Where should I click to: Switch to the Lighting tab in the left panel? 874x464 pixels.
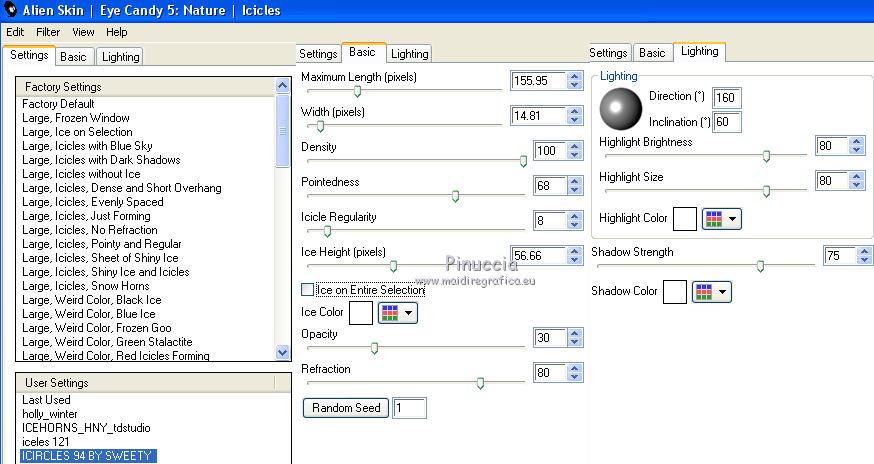tap(120, 57)
